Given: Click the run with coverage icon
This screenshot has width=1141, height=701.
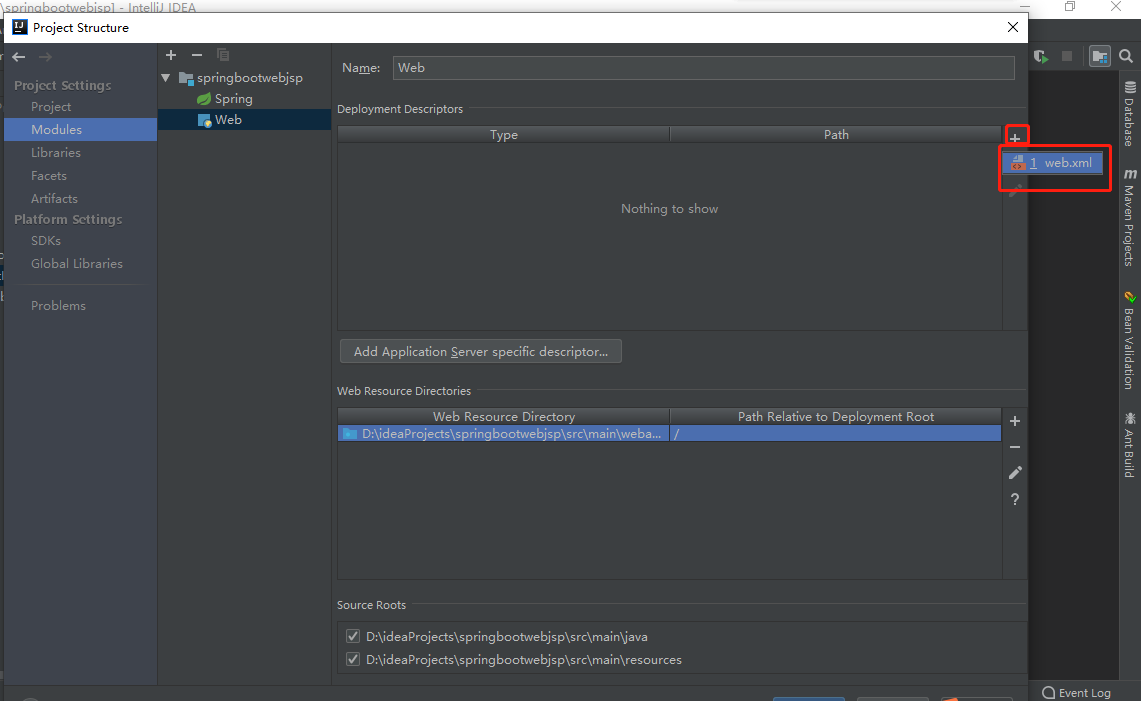Looking at the screenshot, I should point(1041,56).
